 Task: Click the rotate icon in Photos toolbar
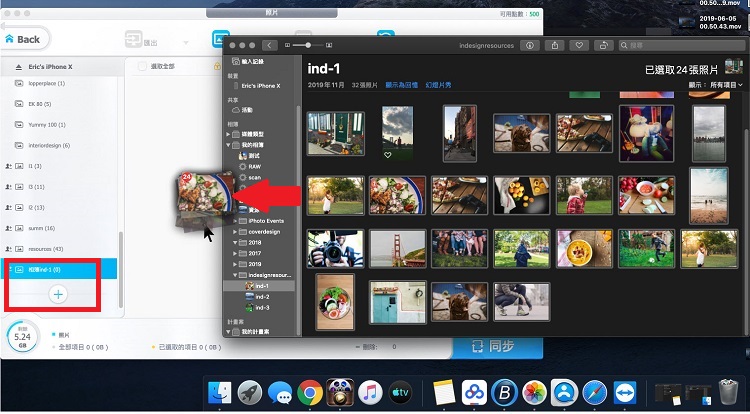[604, 45]
